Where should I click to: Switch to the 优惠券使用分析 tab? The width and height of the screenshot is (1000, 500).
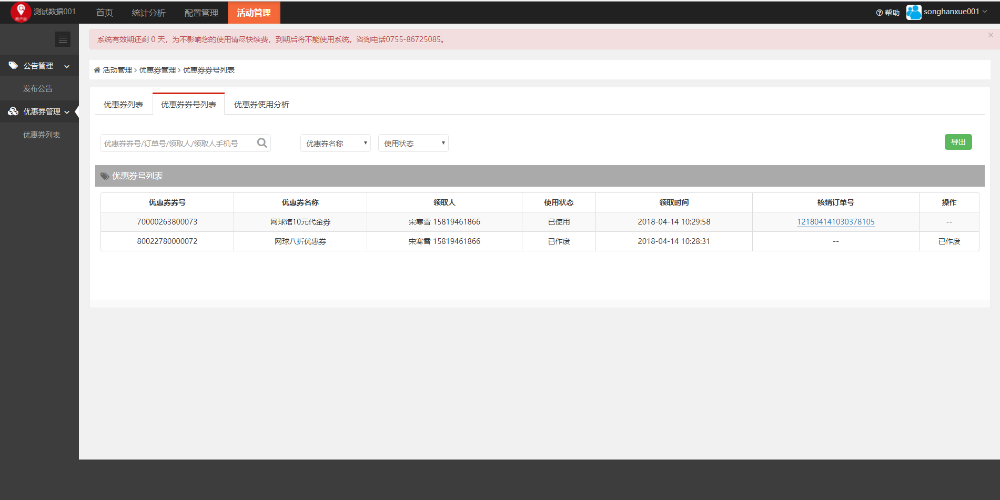tap(261, 105)
